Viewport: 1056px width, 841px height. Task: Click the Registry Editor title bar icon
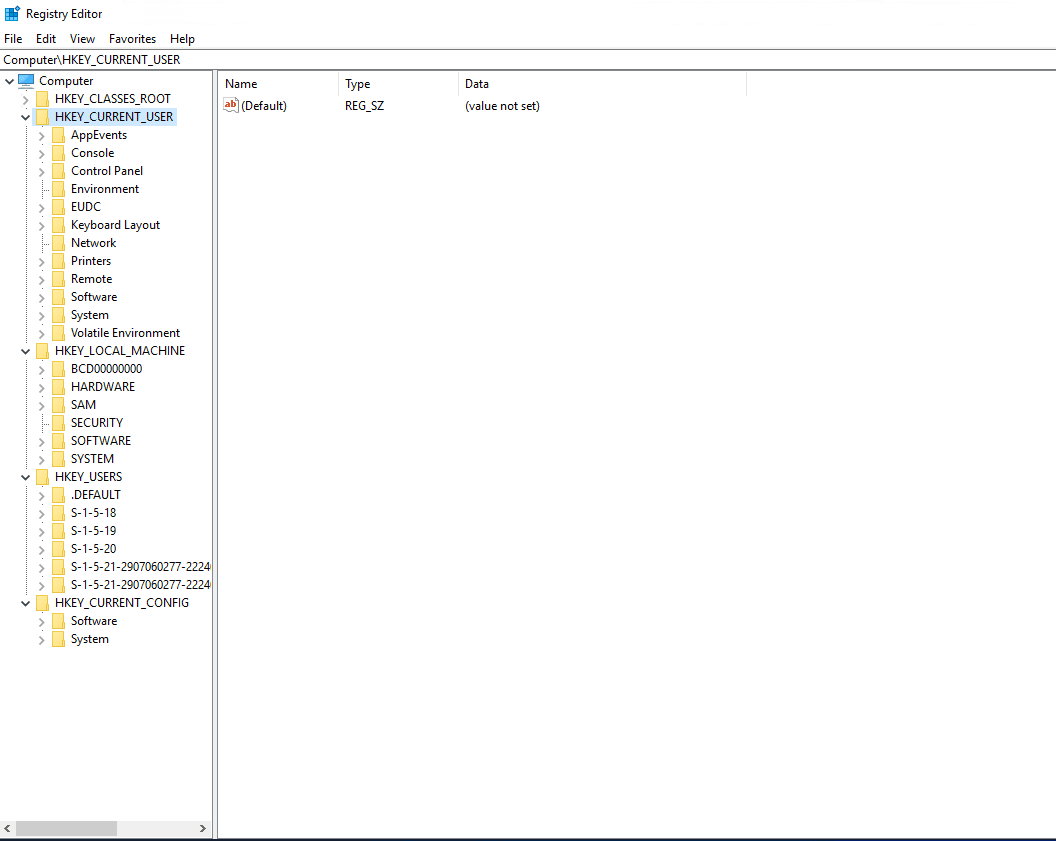(12, 14)
